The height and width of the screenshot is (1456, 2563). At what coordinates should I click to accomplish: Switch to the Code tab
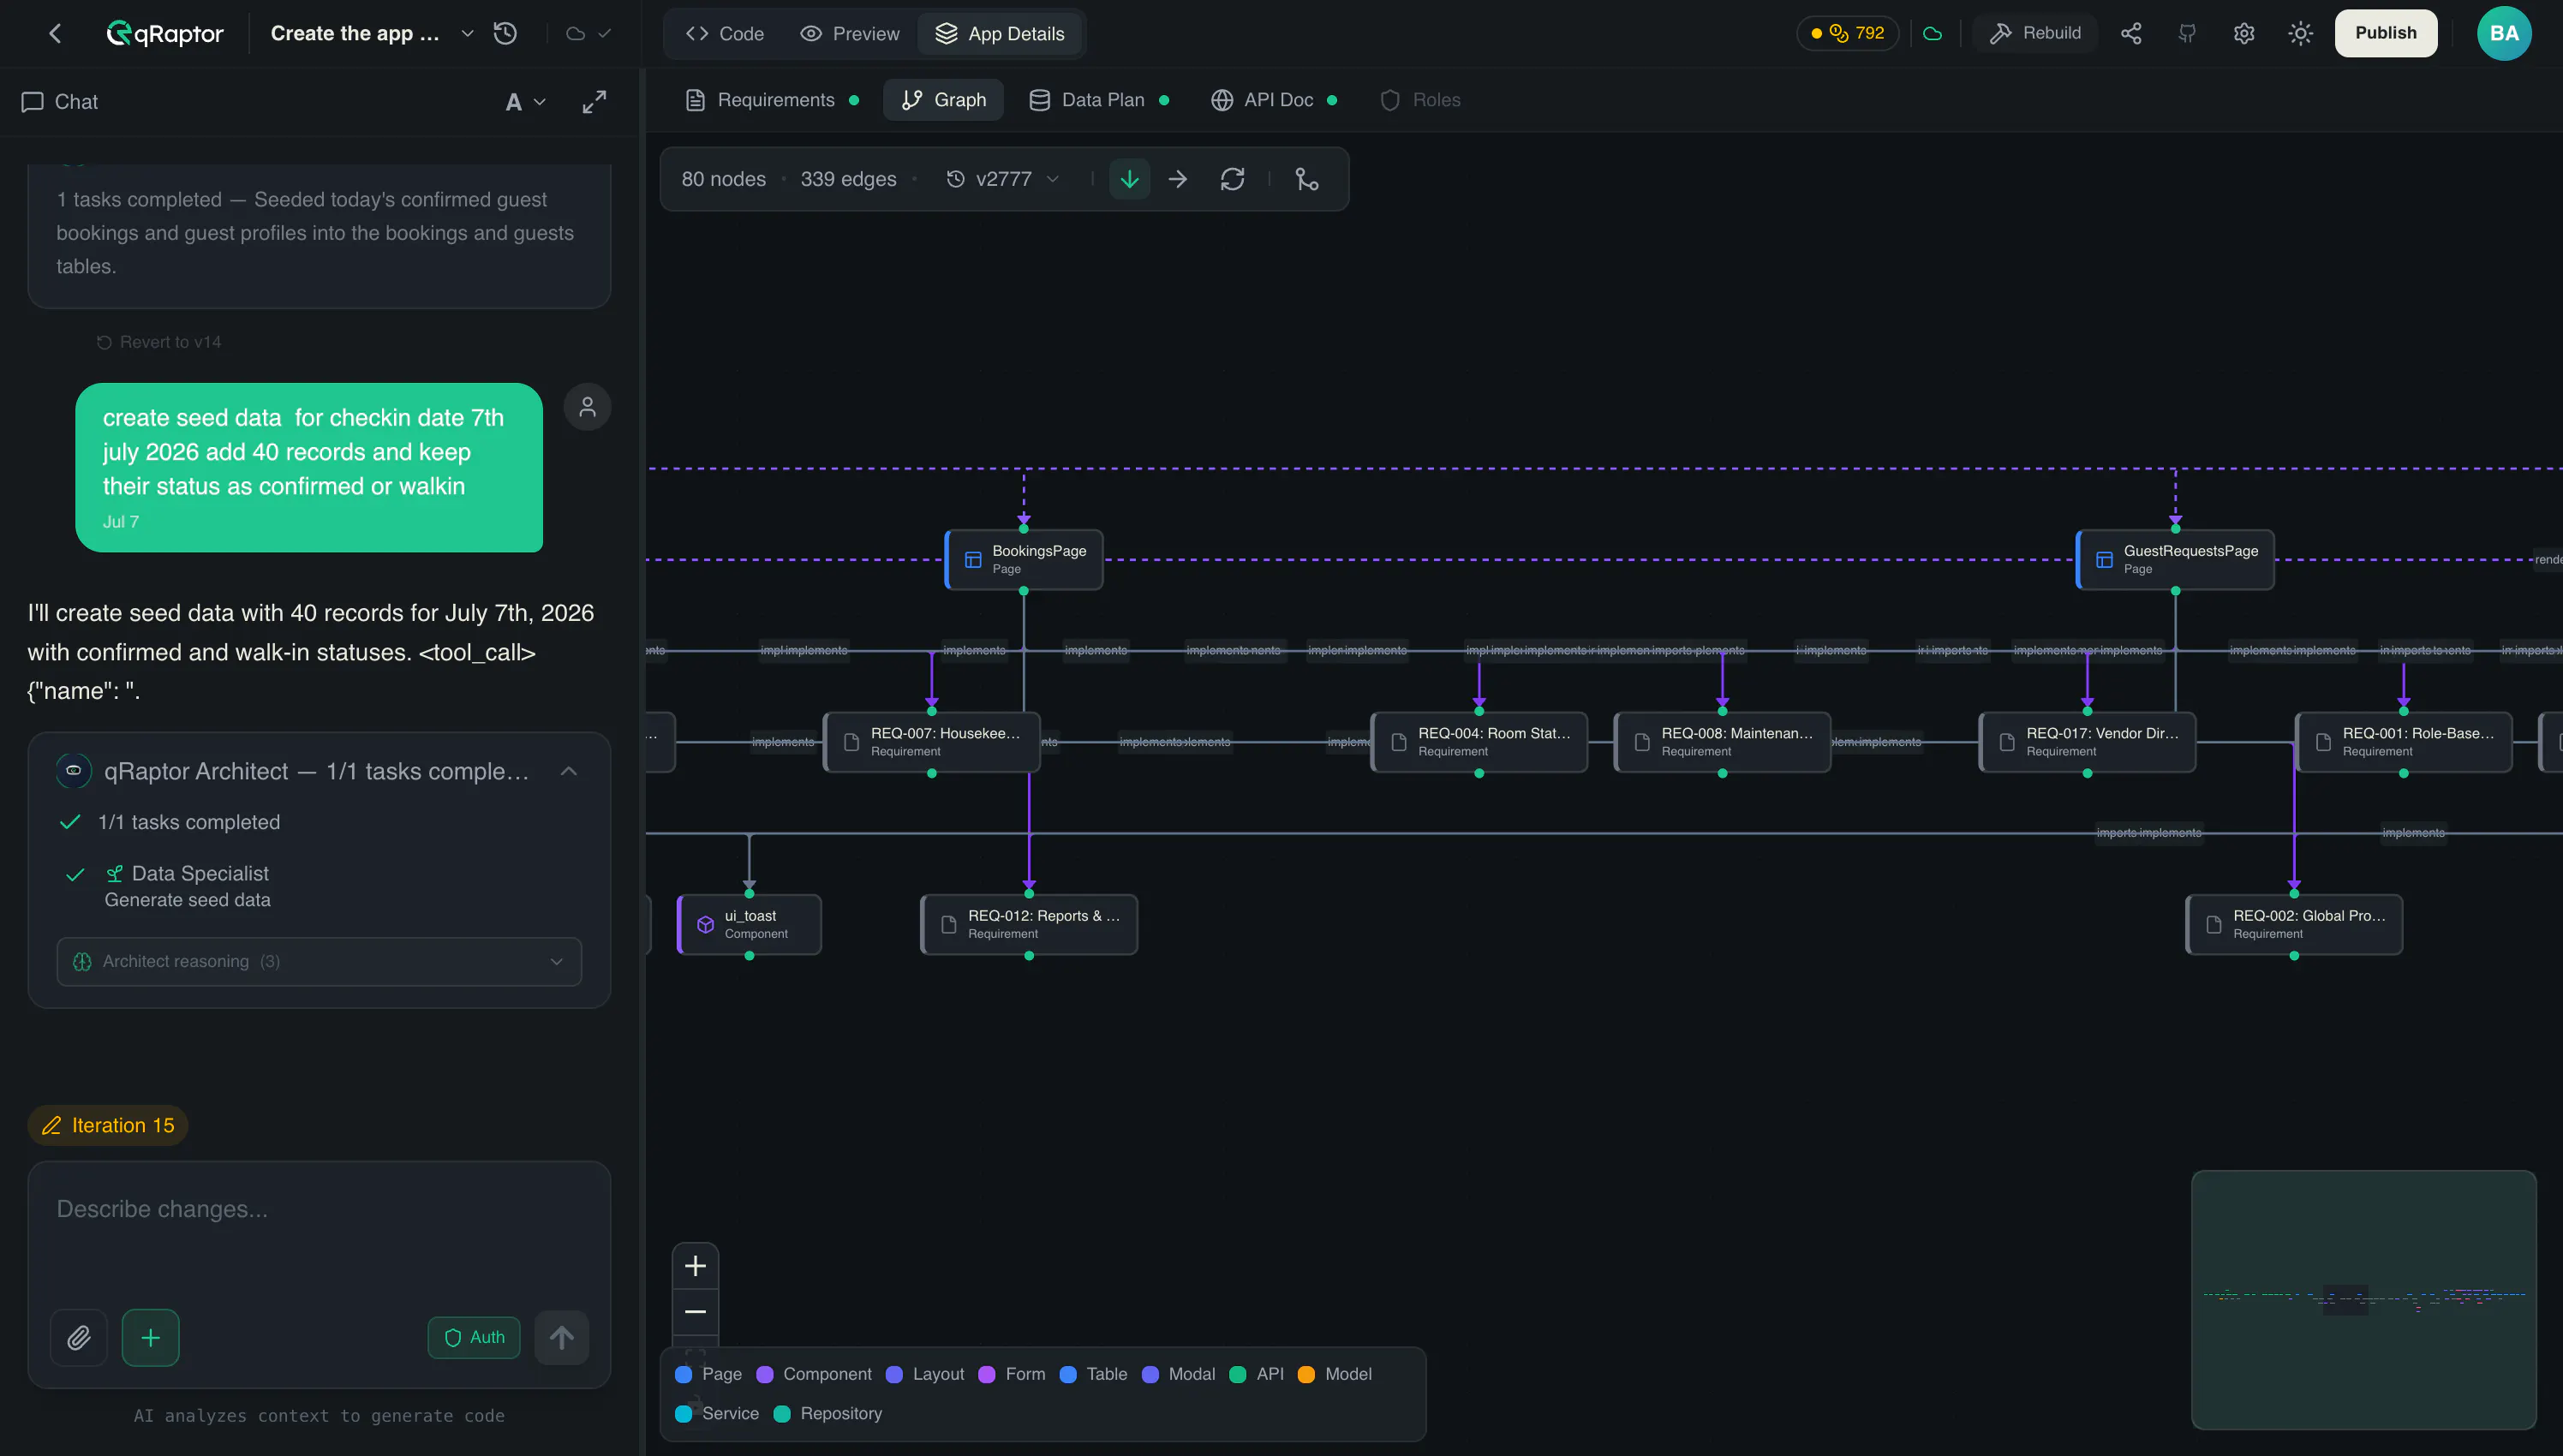coord(725,34)
